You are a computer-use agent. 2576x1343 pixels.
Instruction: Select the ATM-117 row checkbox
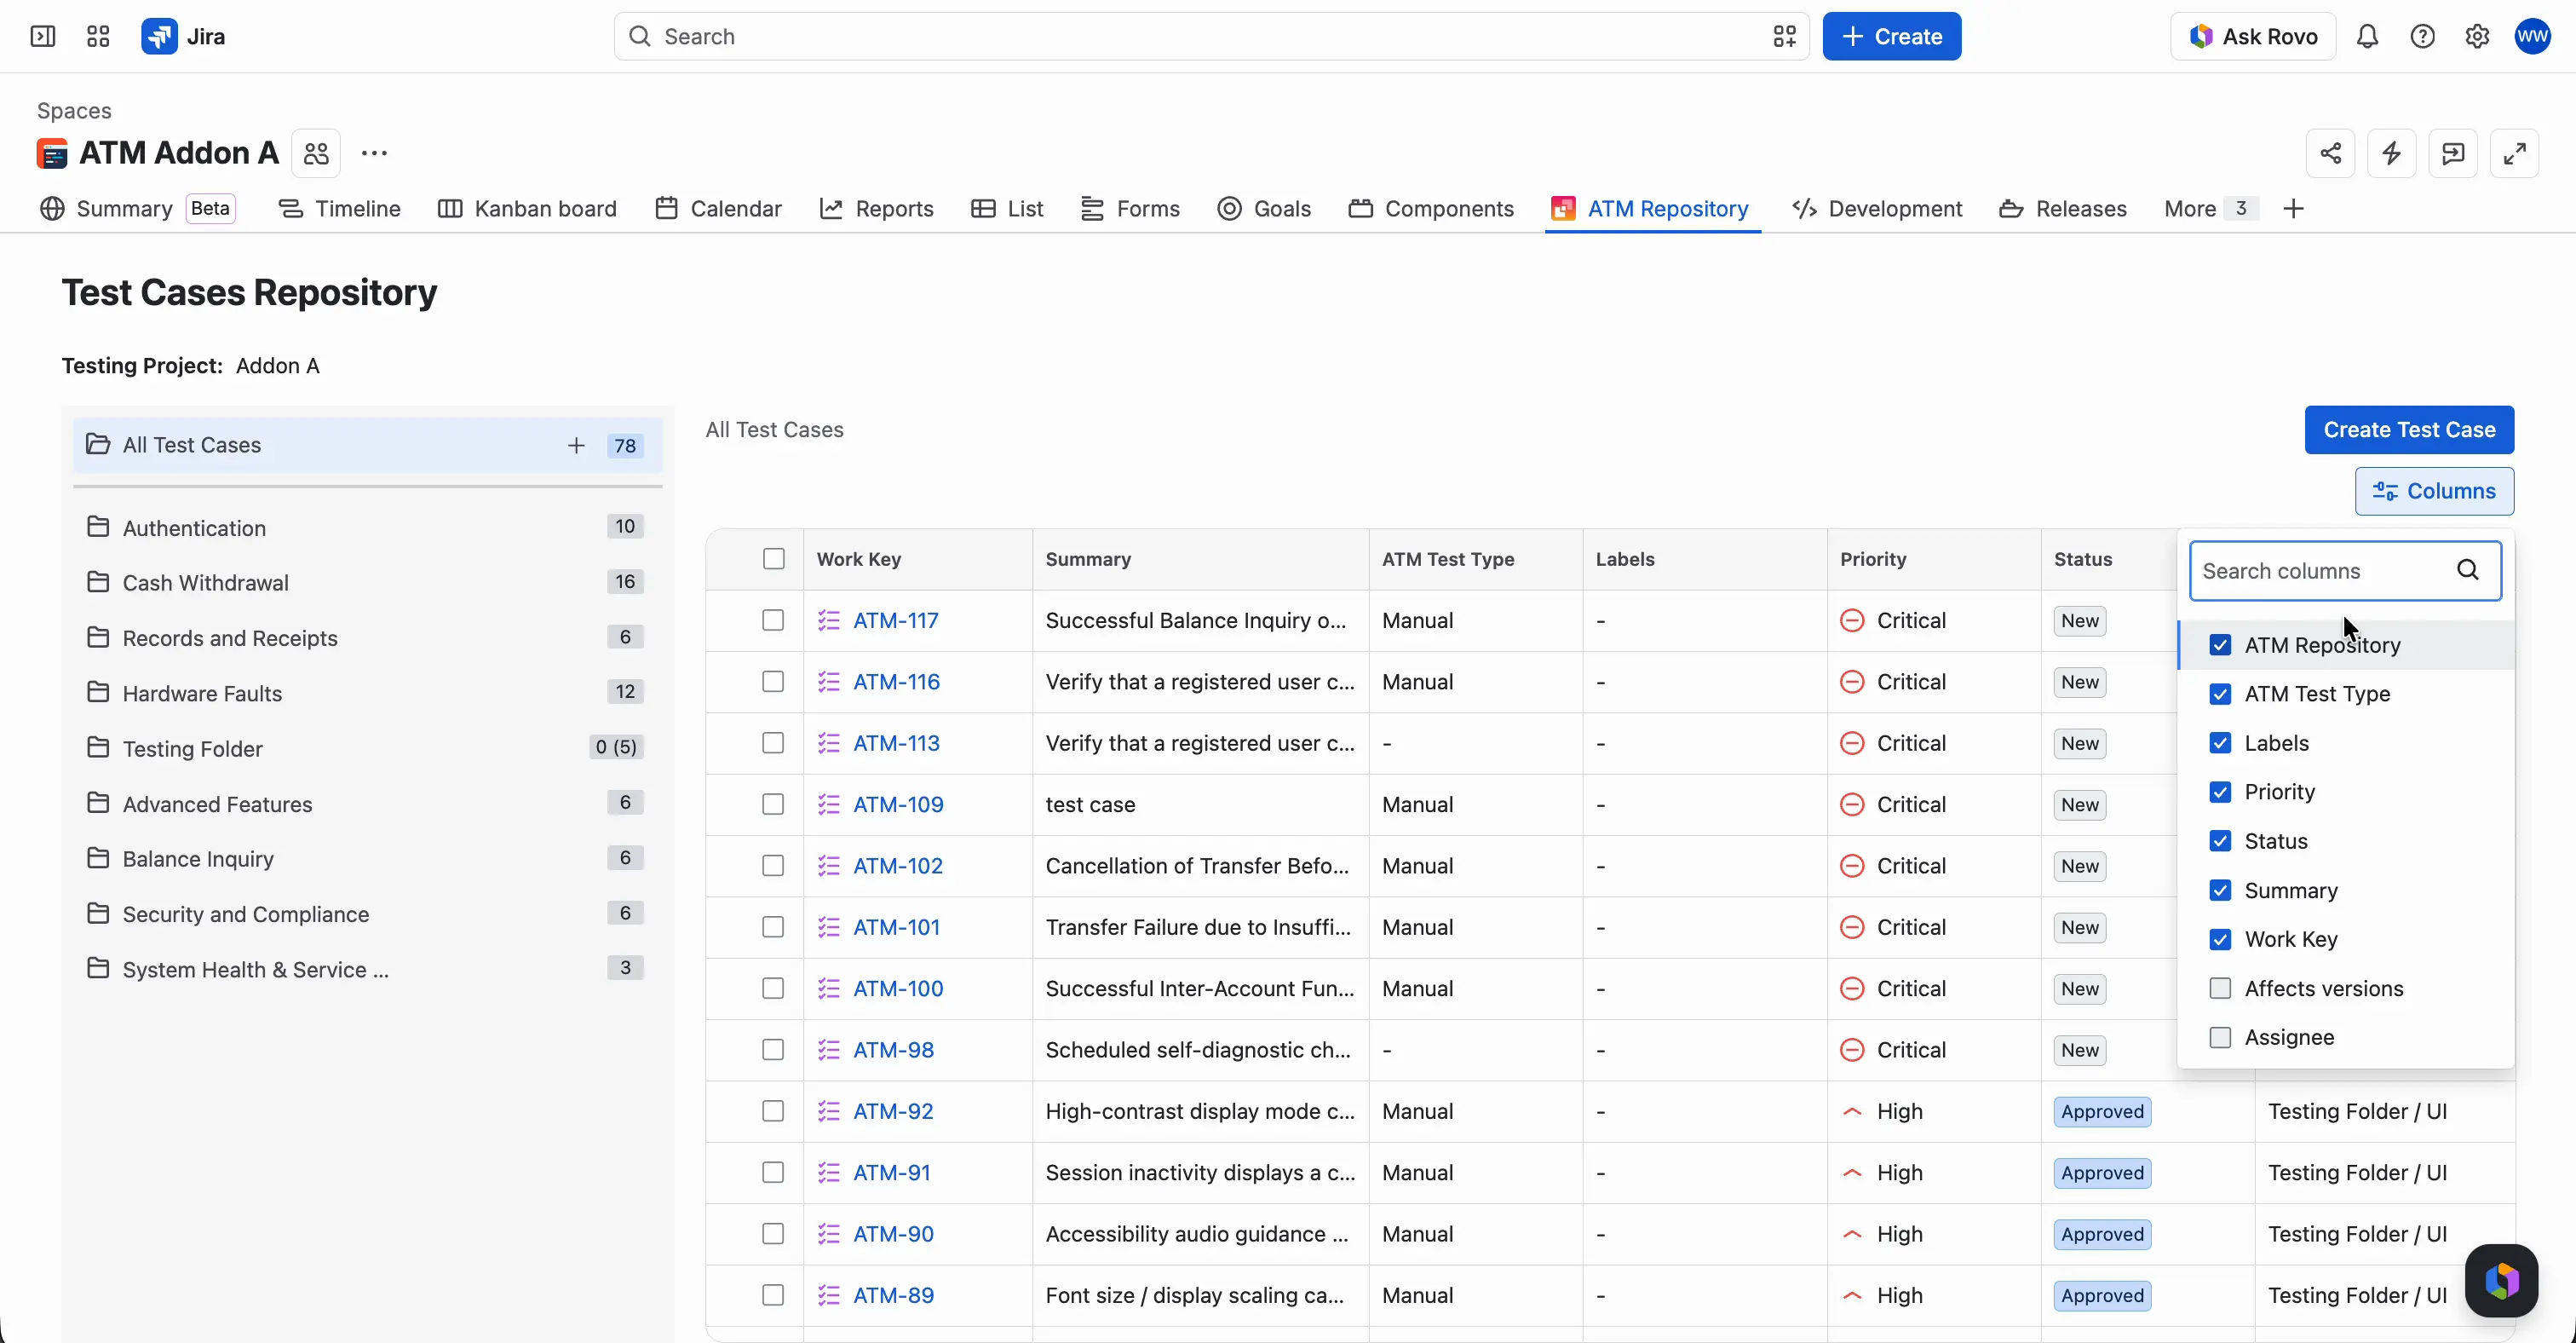[x=773, y=620]
